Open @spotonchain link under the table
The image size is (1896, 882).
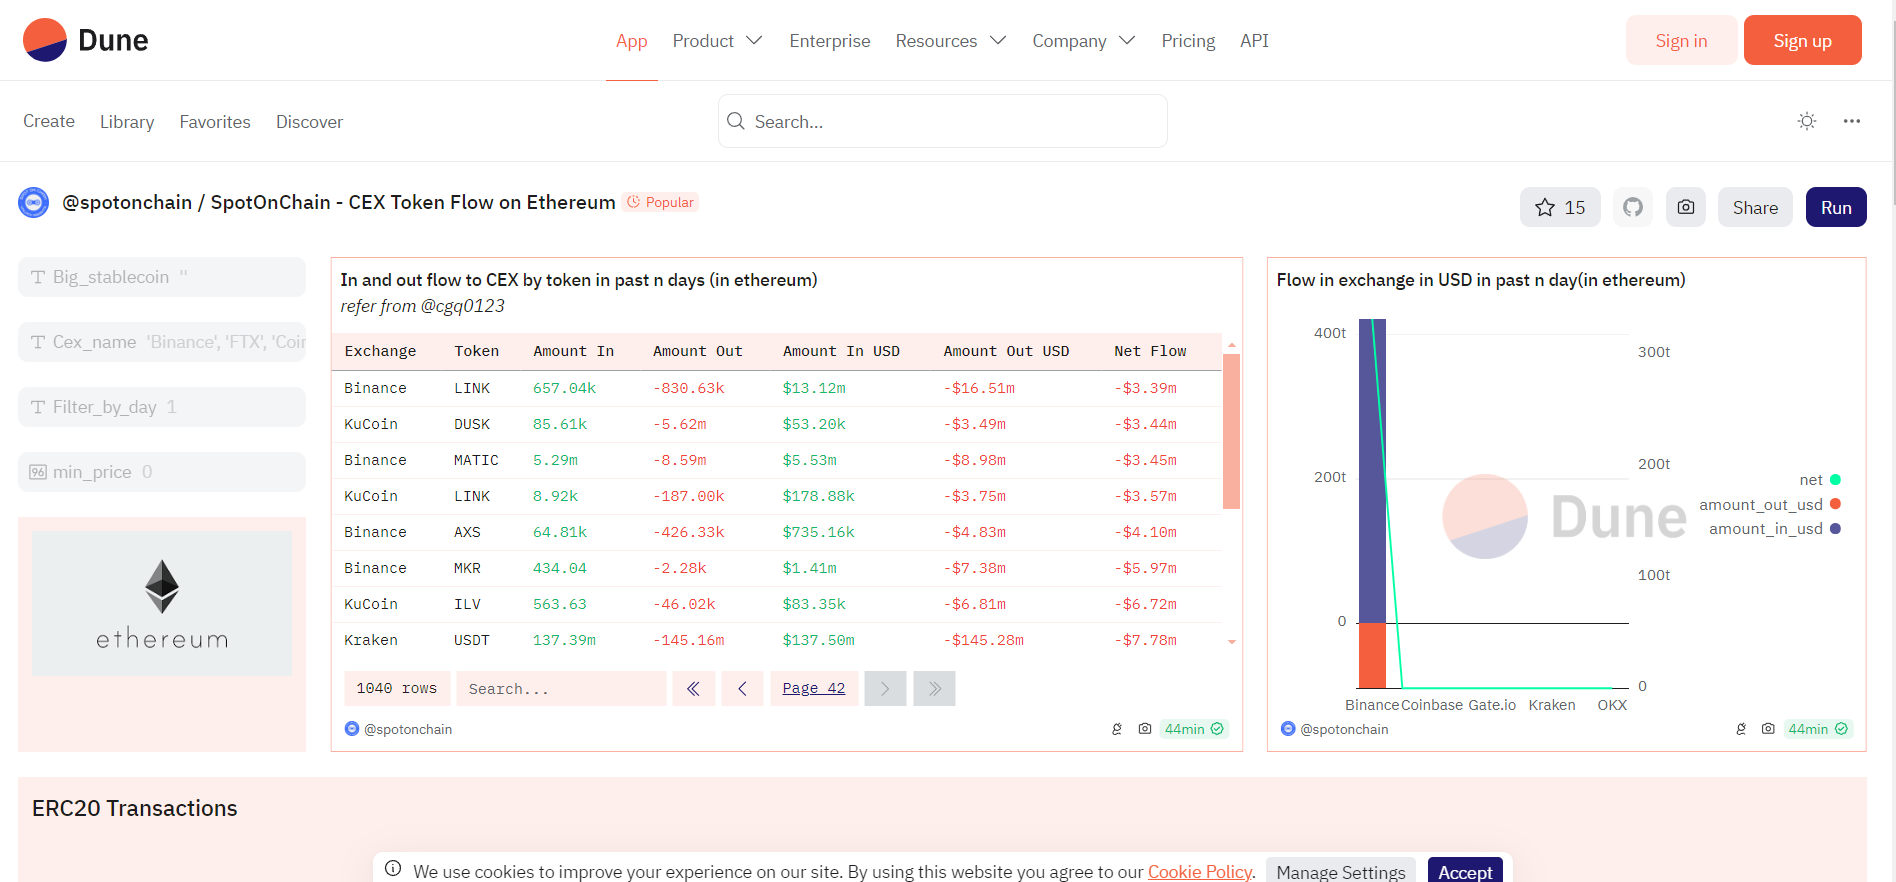(407, 729)
